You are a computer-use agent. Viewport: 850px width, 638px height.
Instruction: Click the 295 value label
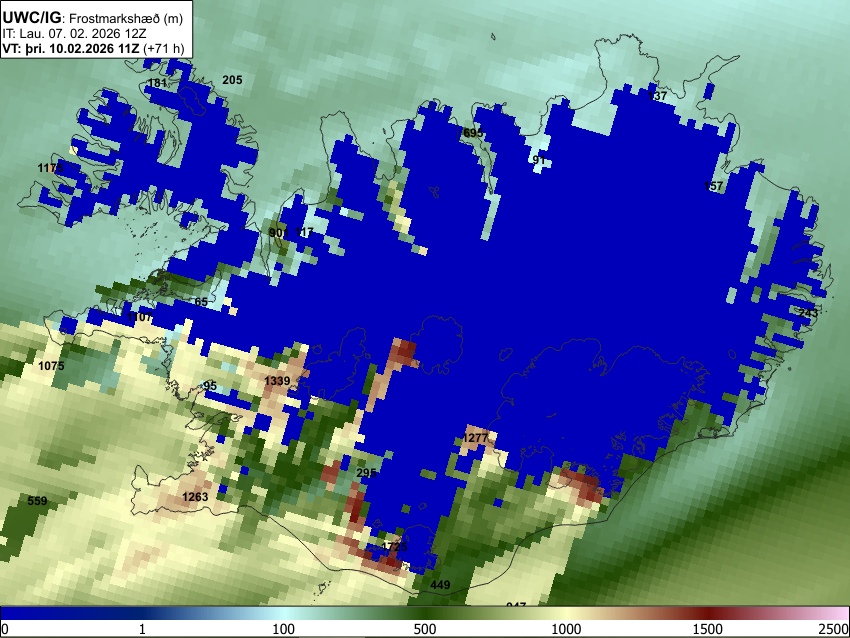click(366, 473)
